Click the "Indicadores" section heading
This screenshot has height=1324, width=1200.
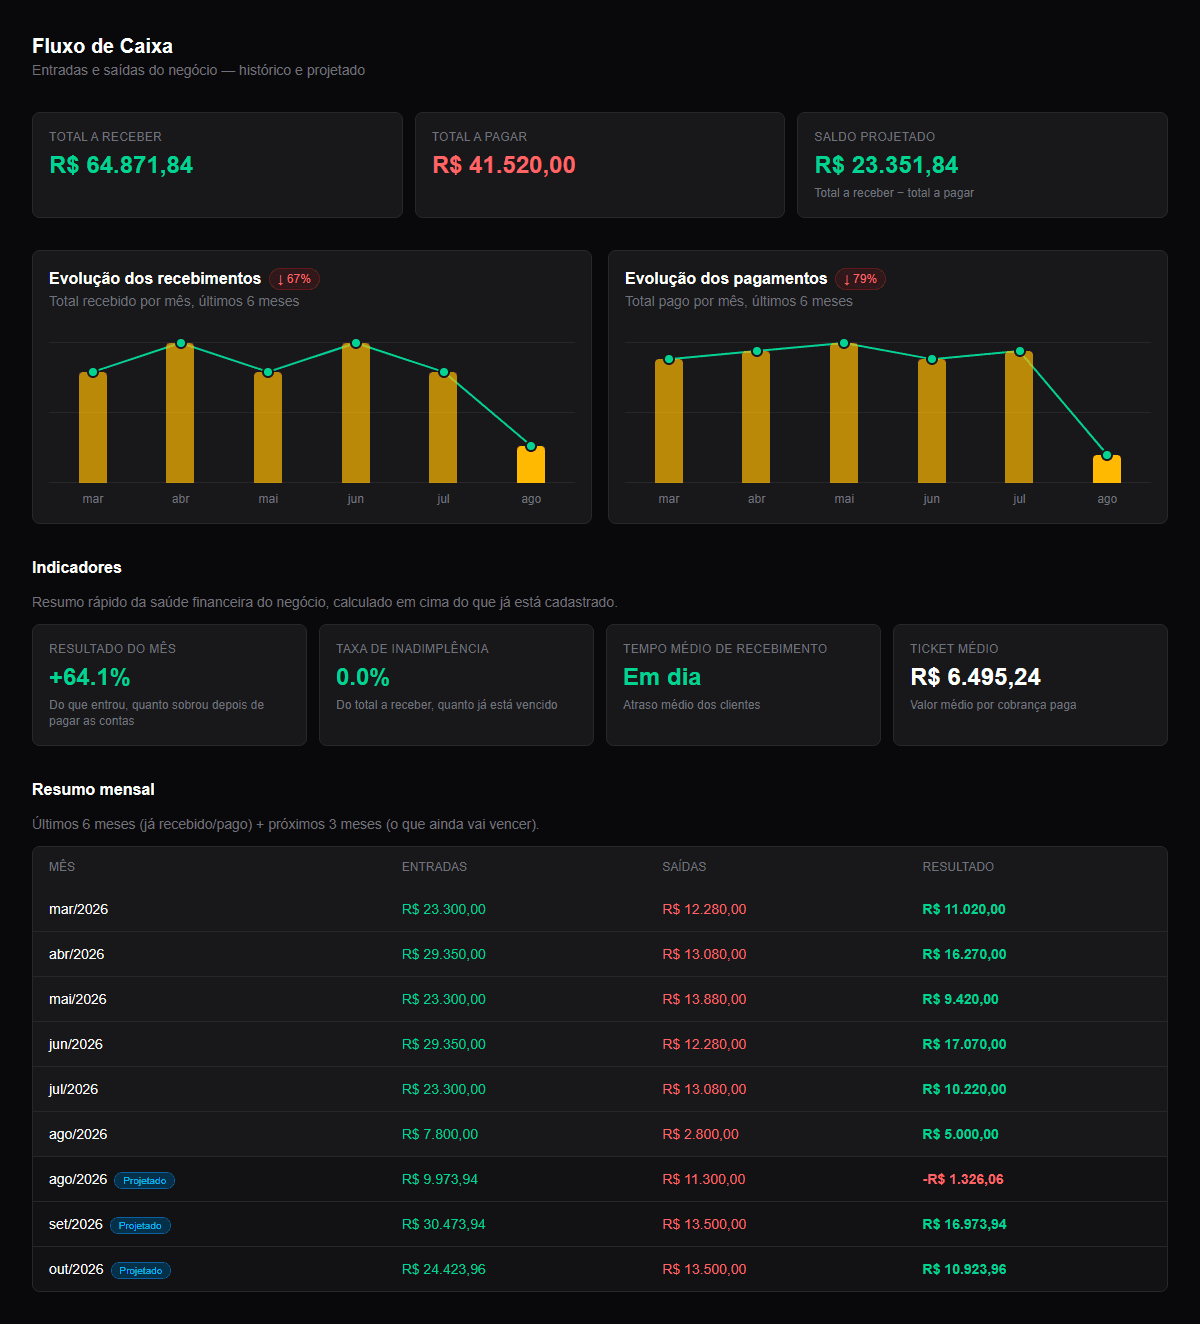tap(77, 567)
